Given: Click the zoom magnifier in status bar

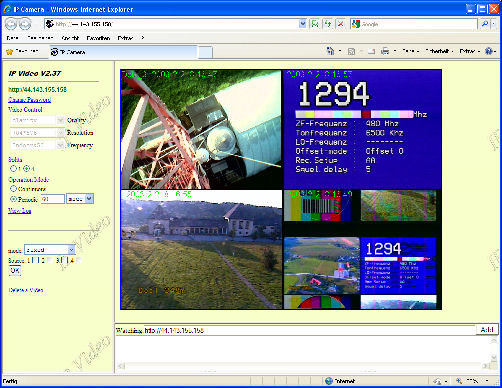Looking at the screenshot, I should (459, 381).
